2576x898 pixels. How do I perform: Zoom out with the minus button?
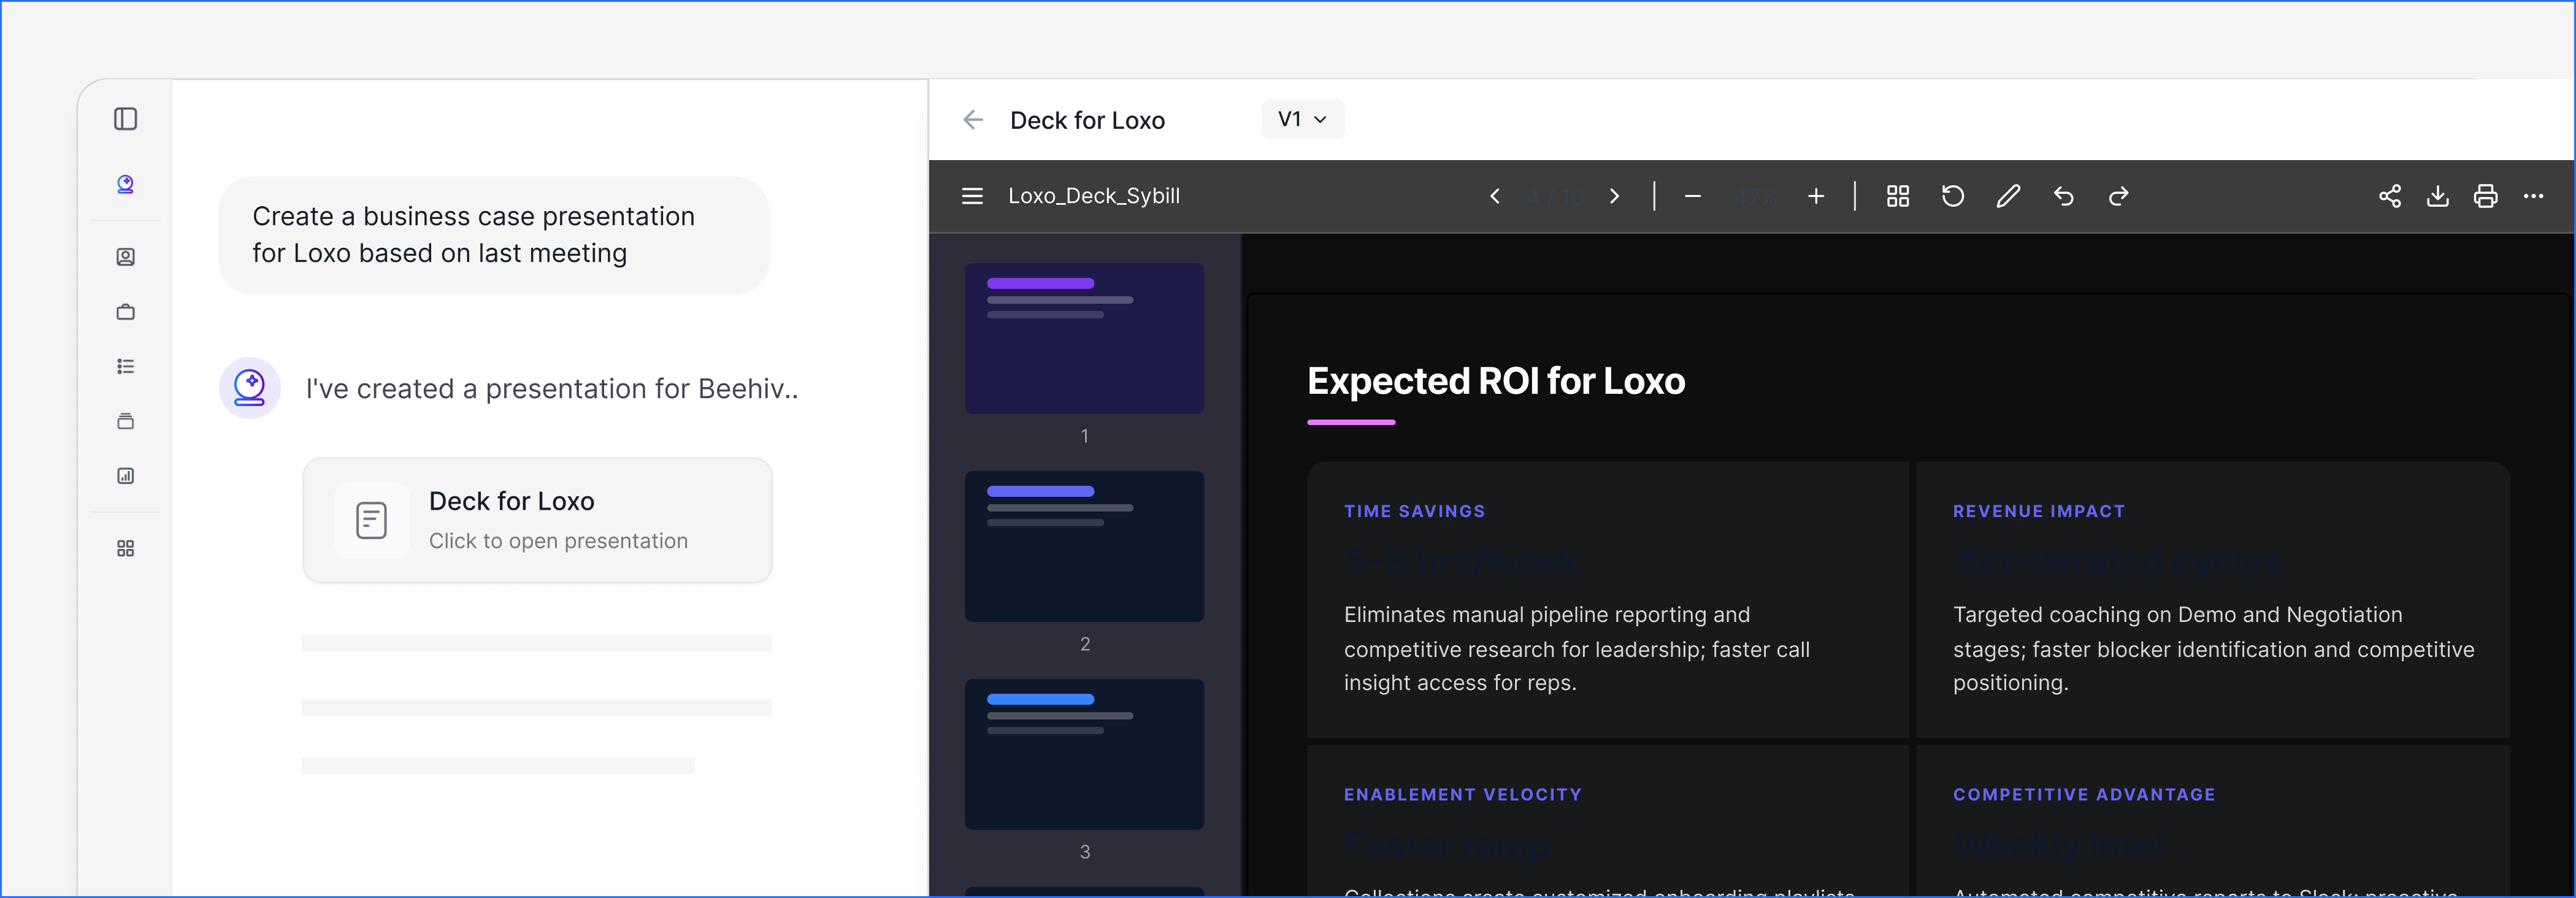pos(1693,196)
